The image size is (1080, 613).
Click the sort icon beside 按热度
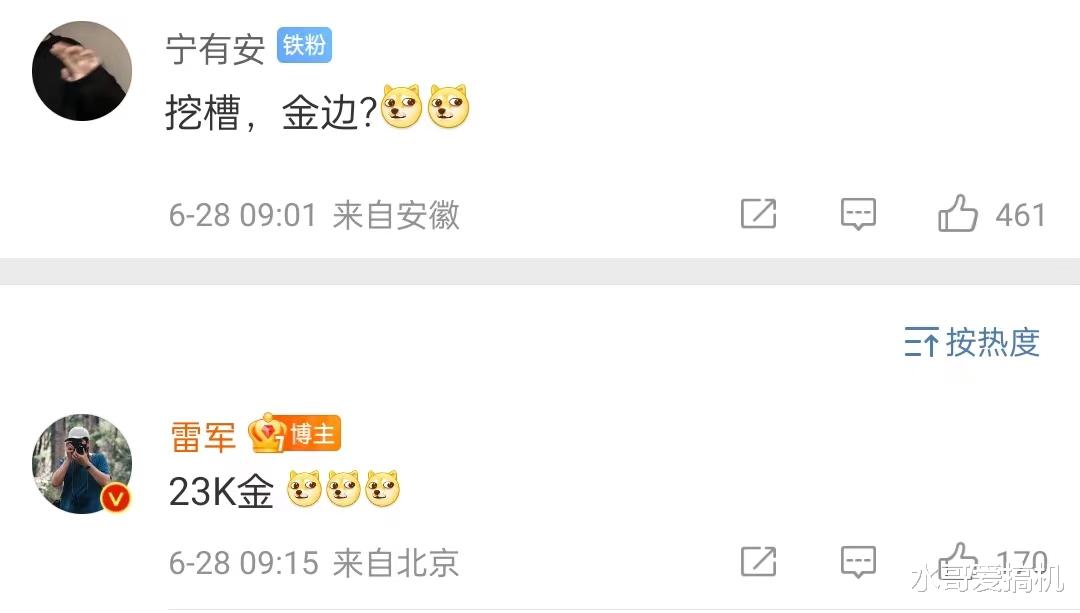pos(921,342)
